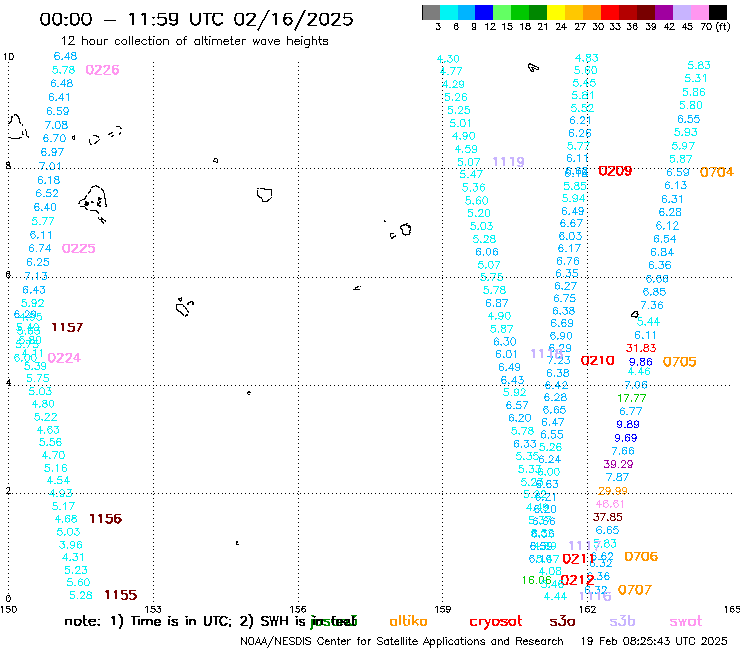
Task: Click the green wave height value 17.77
Action: tap(631, 398)
